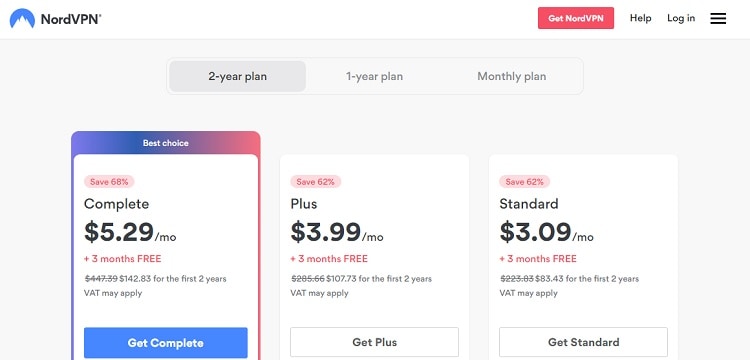Click the Log in link
Viewport: 750px width, 360px height.
tap(681, 18)
